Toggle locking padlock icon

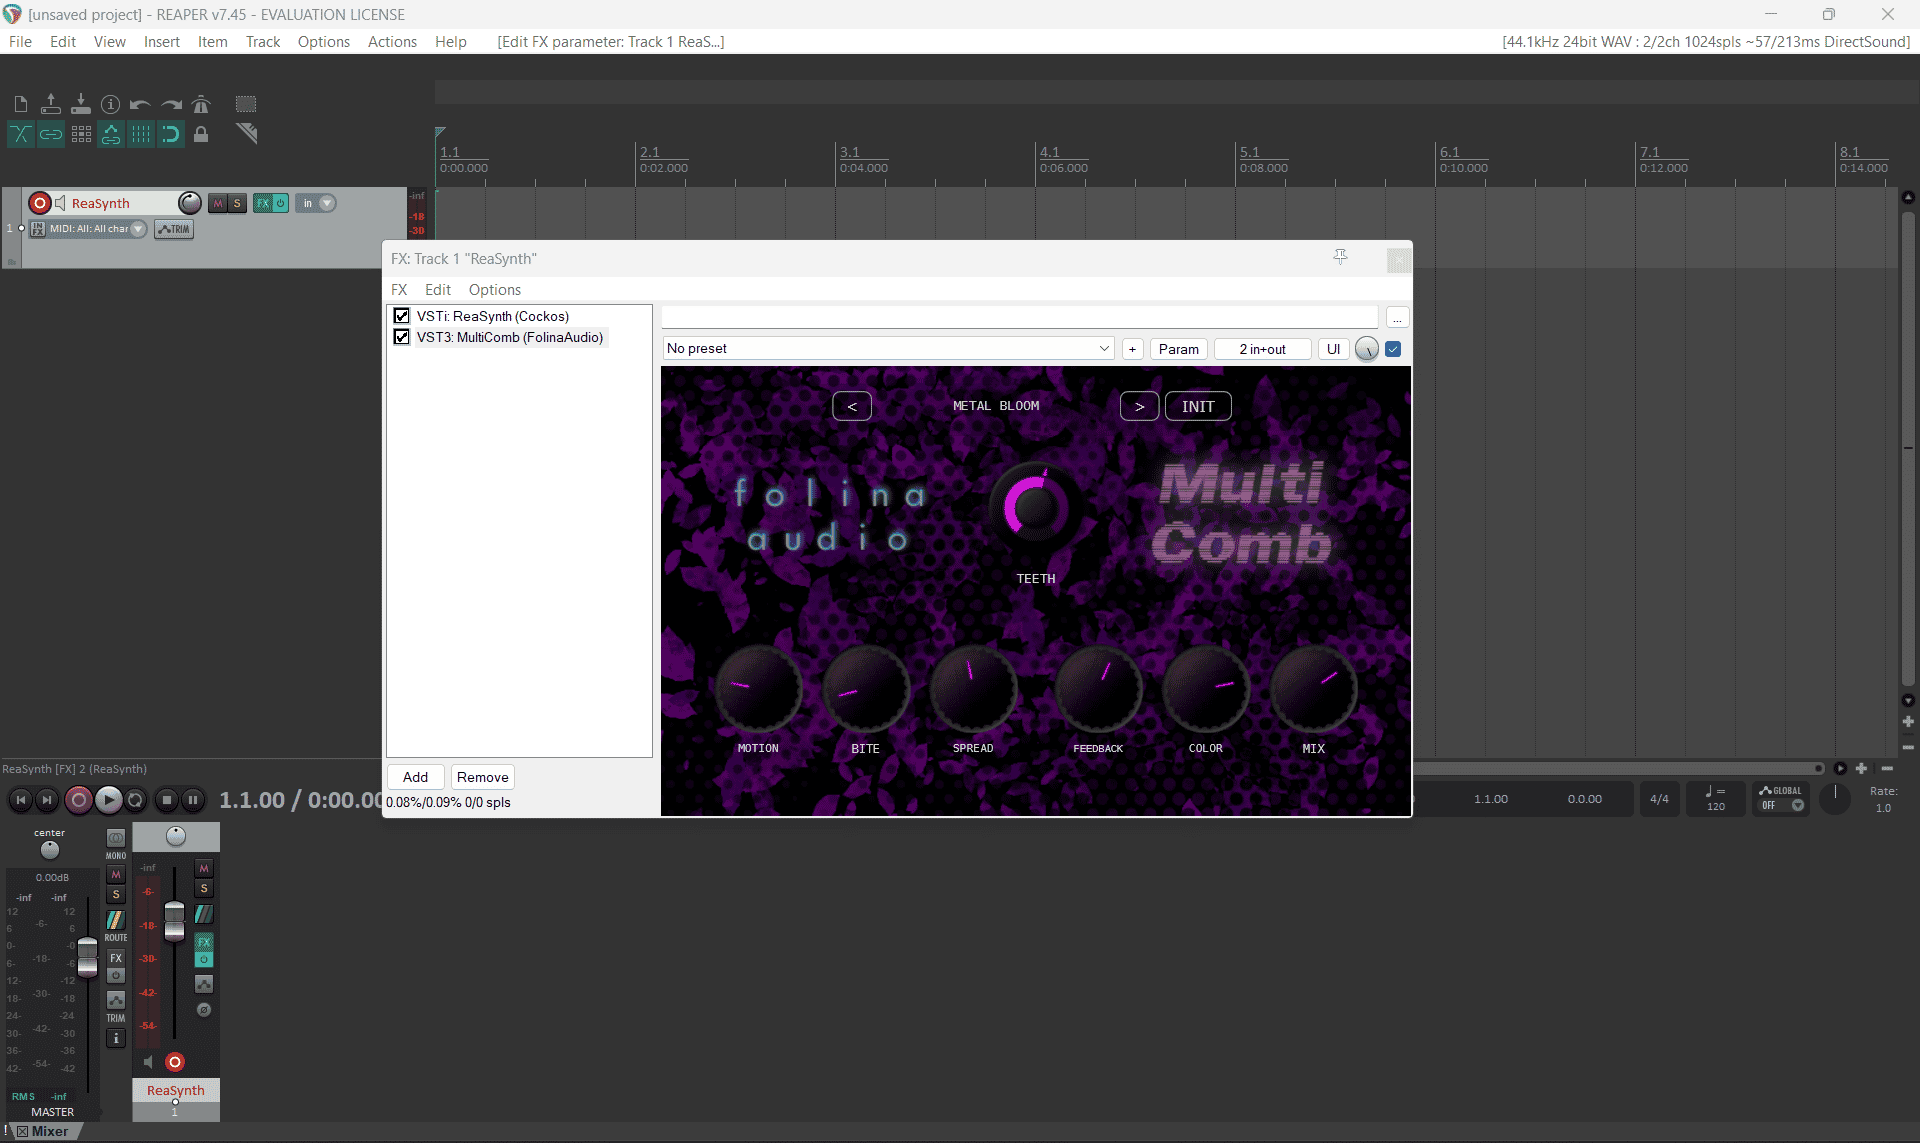pyautogui.click(x=201, y=134)
